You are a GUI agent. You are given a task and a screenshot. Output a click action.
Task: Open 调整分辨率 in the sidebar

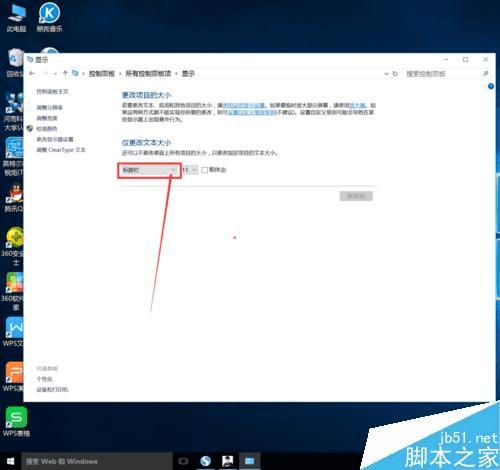pos(50,107)
